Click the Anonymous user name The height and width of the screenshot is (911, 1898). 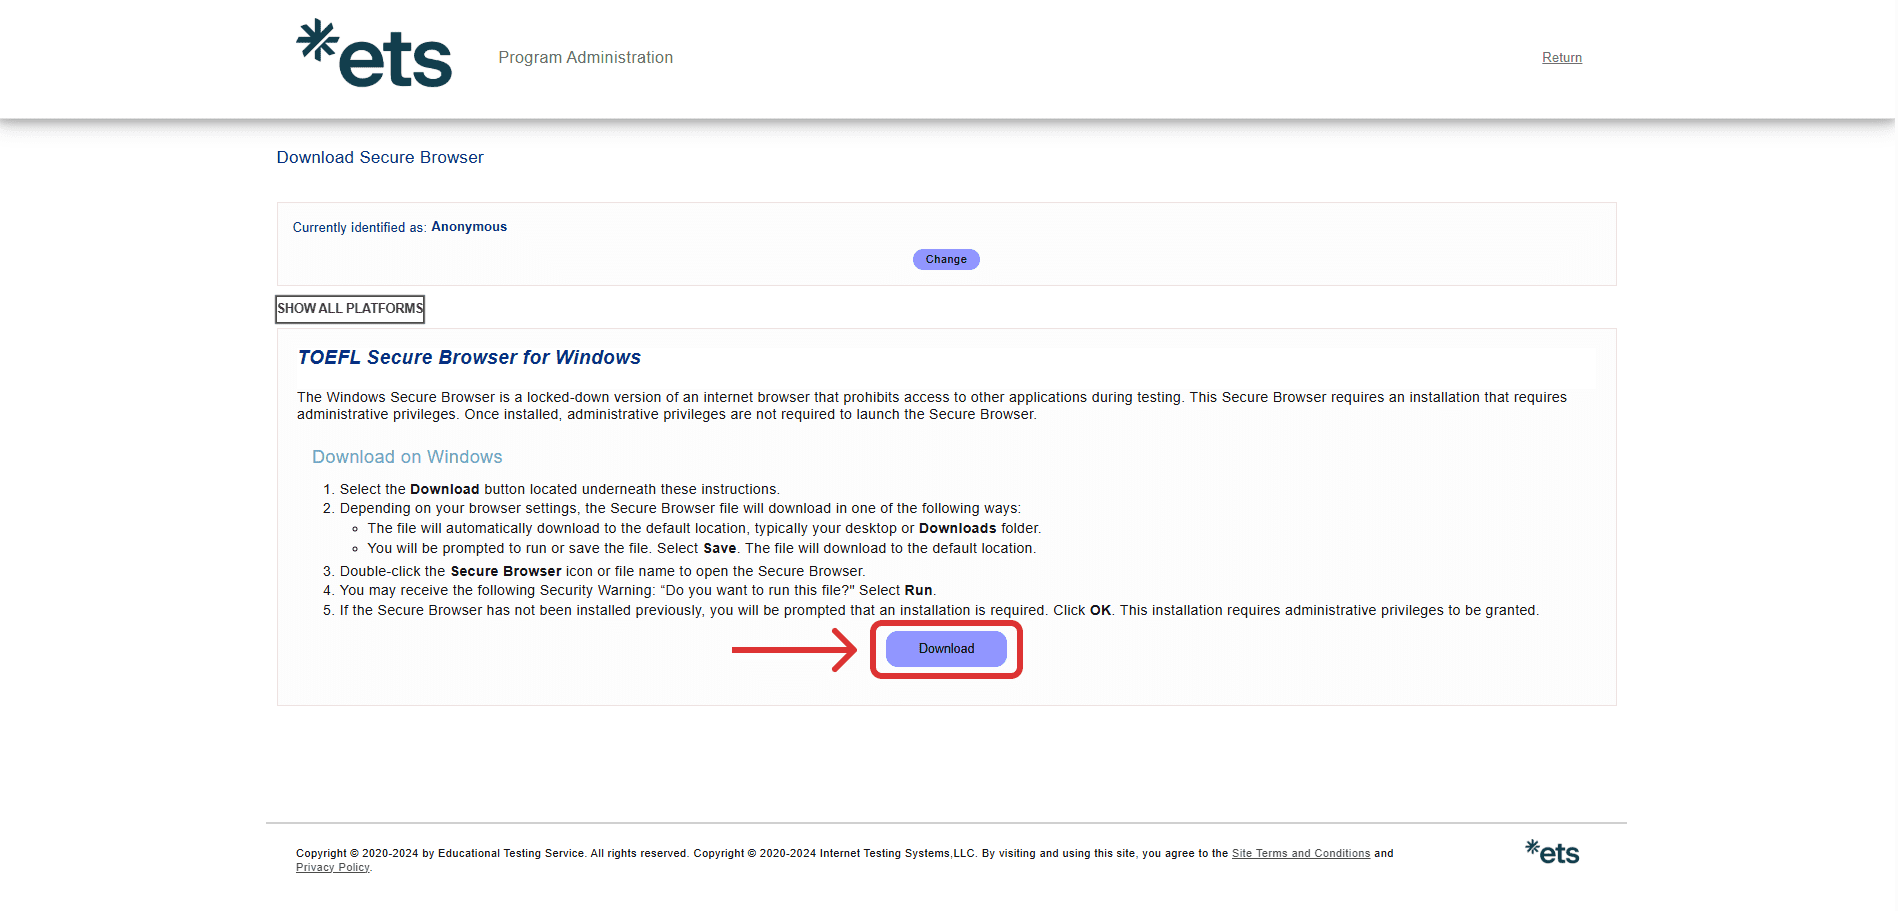[x=469, y=227]
